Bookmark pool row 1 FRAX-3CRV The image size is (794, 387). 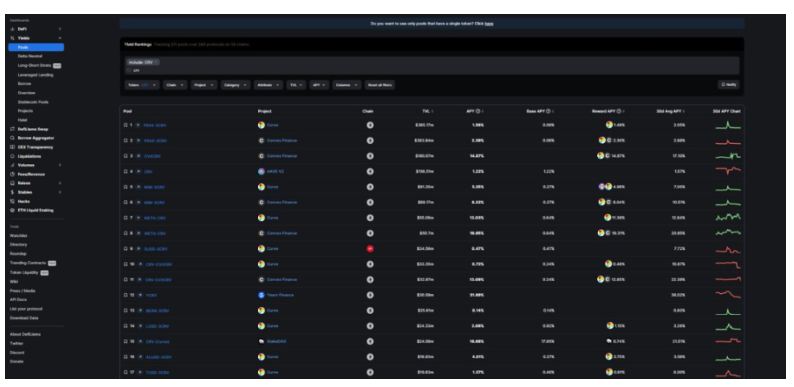click(x=126, y=125)
